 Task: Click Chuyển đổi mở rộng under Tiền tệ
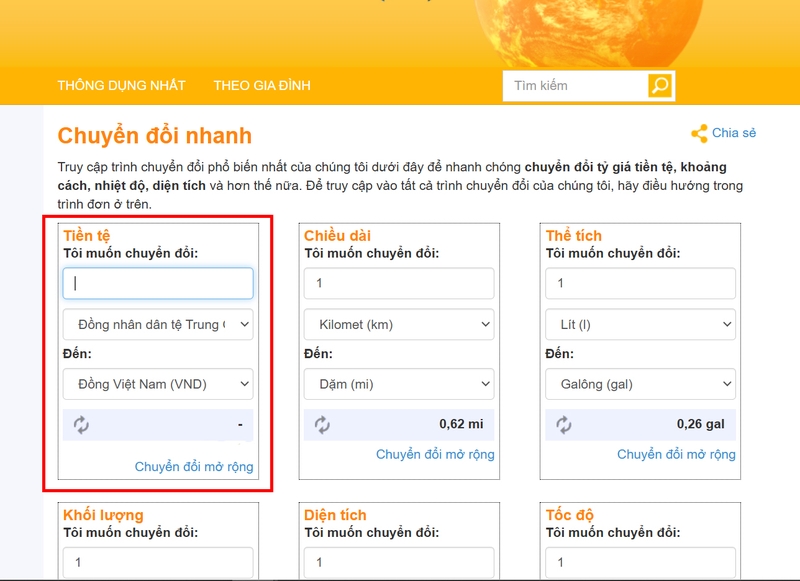click(x=194, y=467)
